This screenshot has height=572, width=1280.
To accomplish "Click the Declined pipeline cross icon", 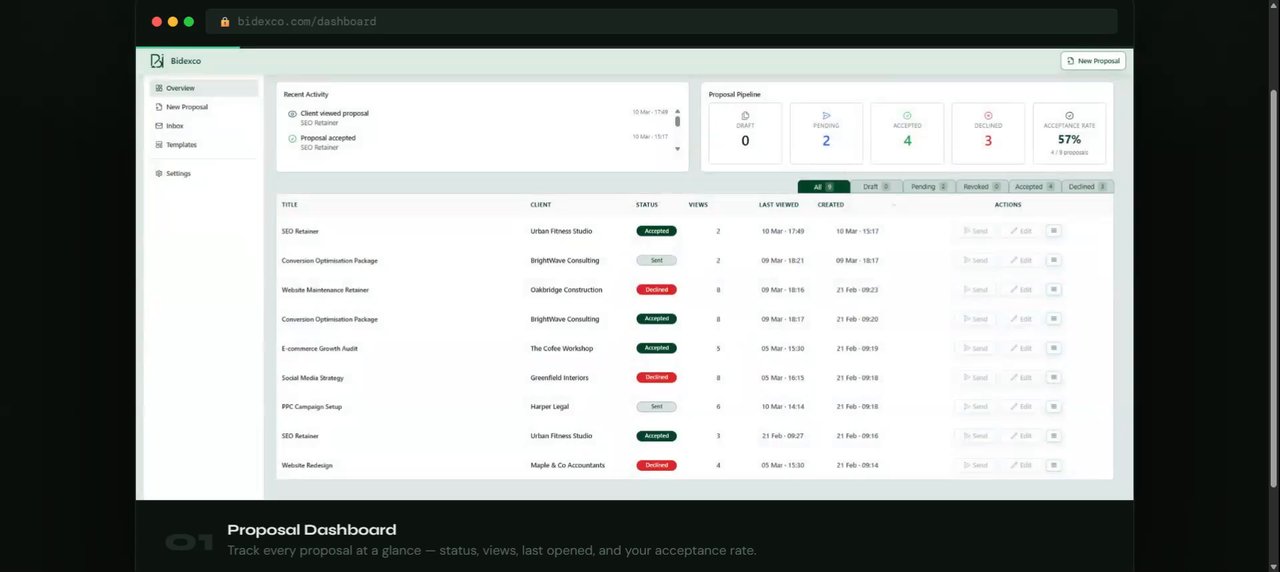I will [x=988, y=116].
